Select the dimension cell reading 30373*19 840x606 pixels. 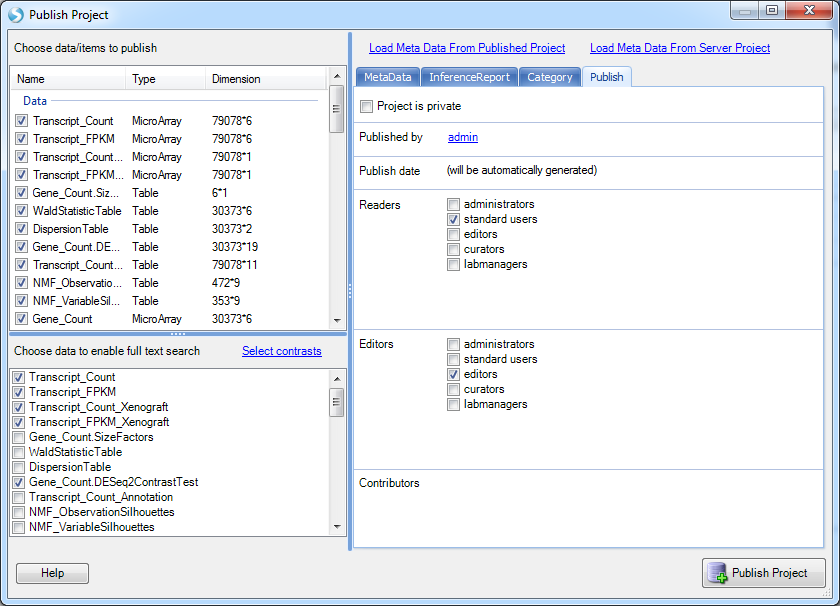(x=235, y=247)
